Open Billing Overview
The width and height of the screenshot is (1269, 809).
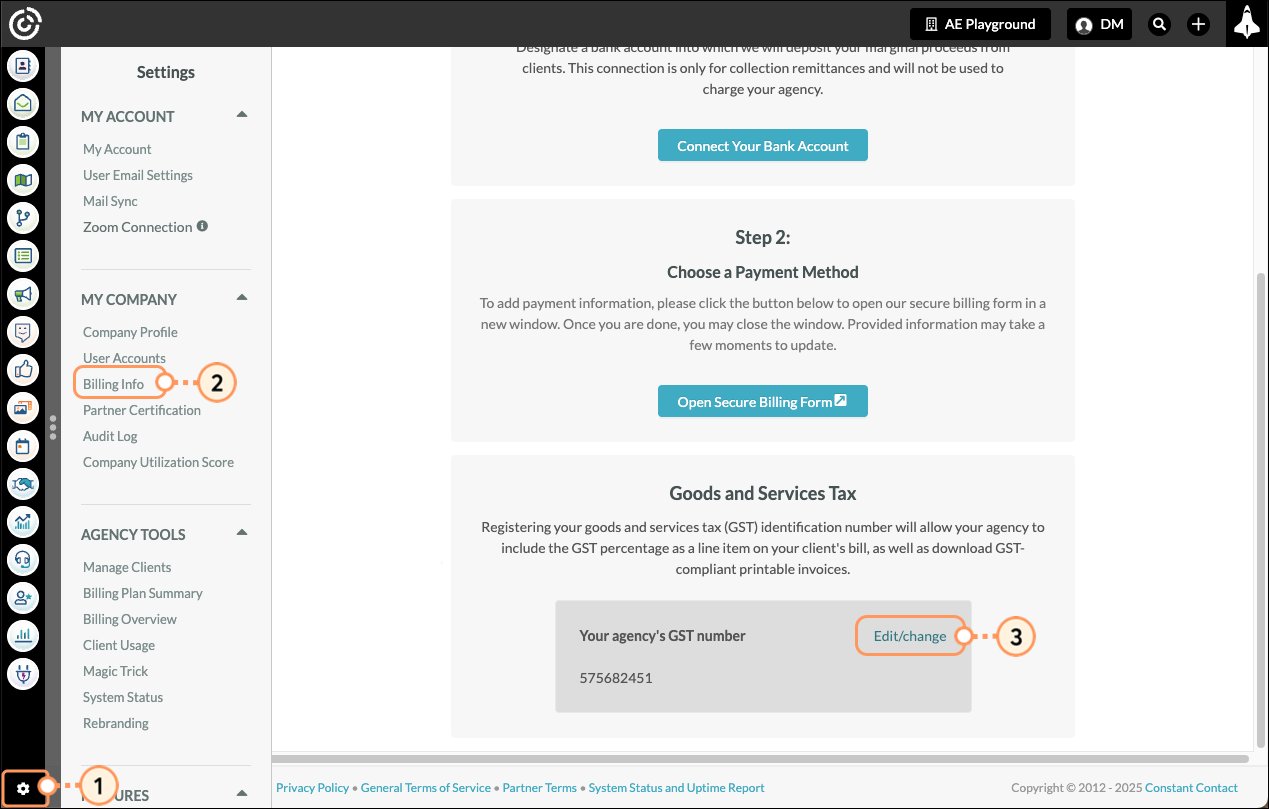(130, 619)
